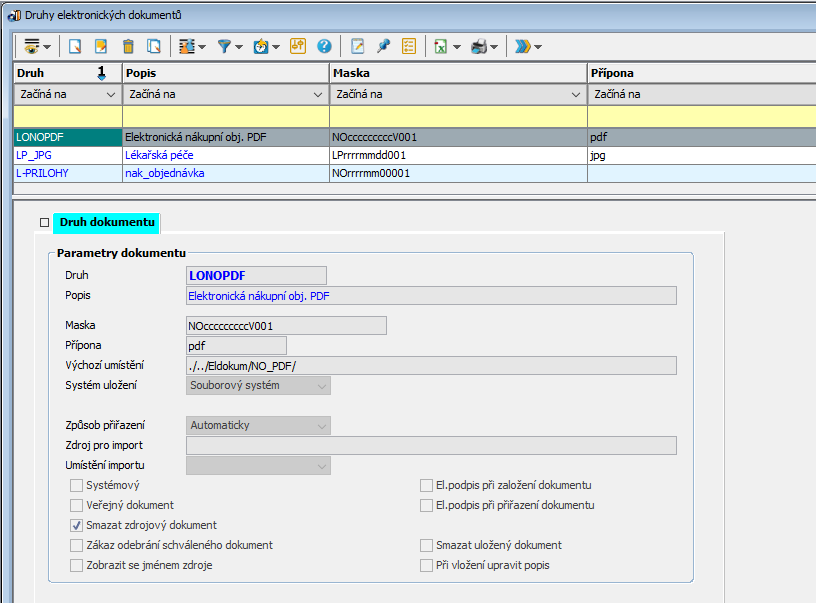Click the new record icon in toolbar
The image size is (816, 603).
point(74,46)
